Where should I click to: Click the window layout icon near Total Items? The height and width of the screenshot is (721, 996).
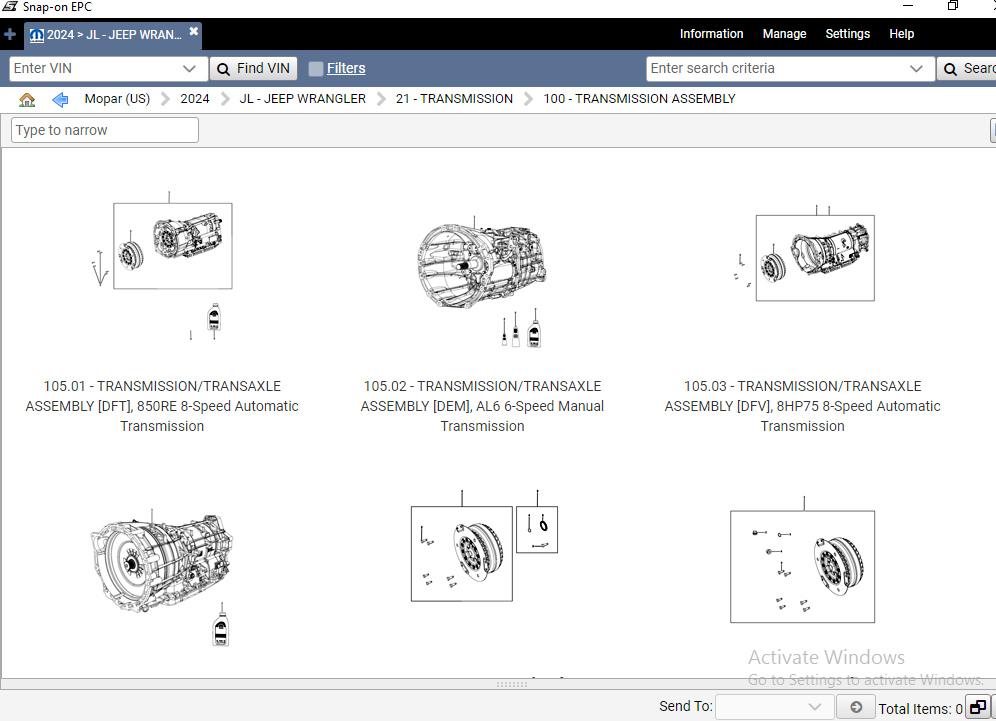click(977, 706)
